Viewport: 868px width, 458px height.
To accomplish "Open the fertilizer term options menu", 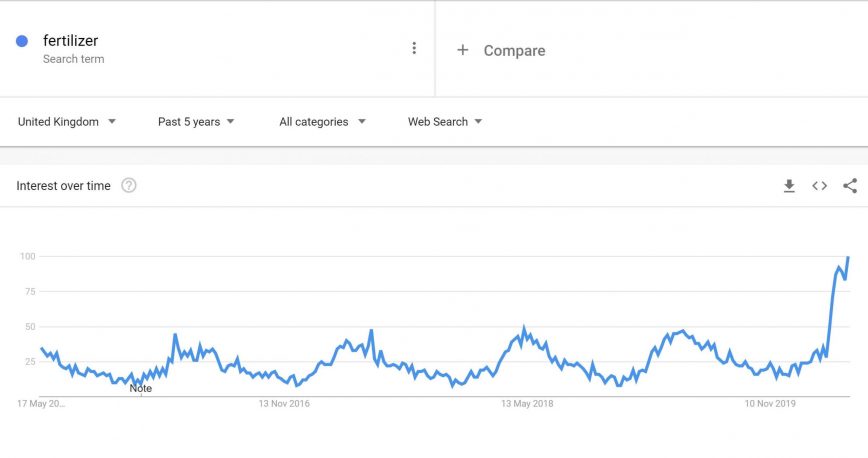I will point(414,48).
